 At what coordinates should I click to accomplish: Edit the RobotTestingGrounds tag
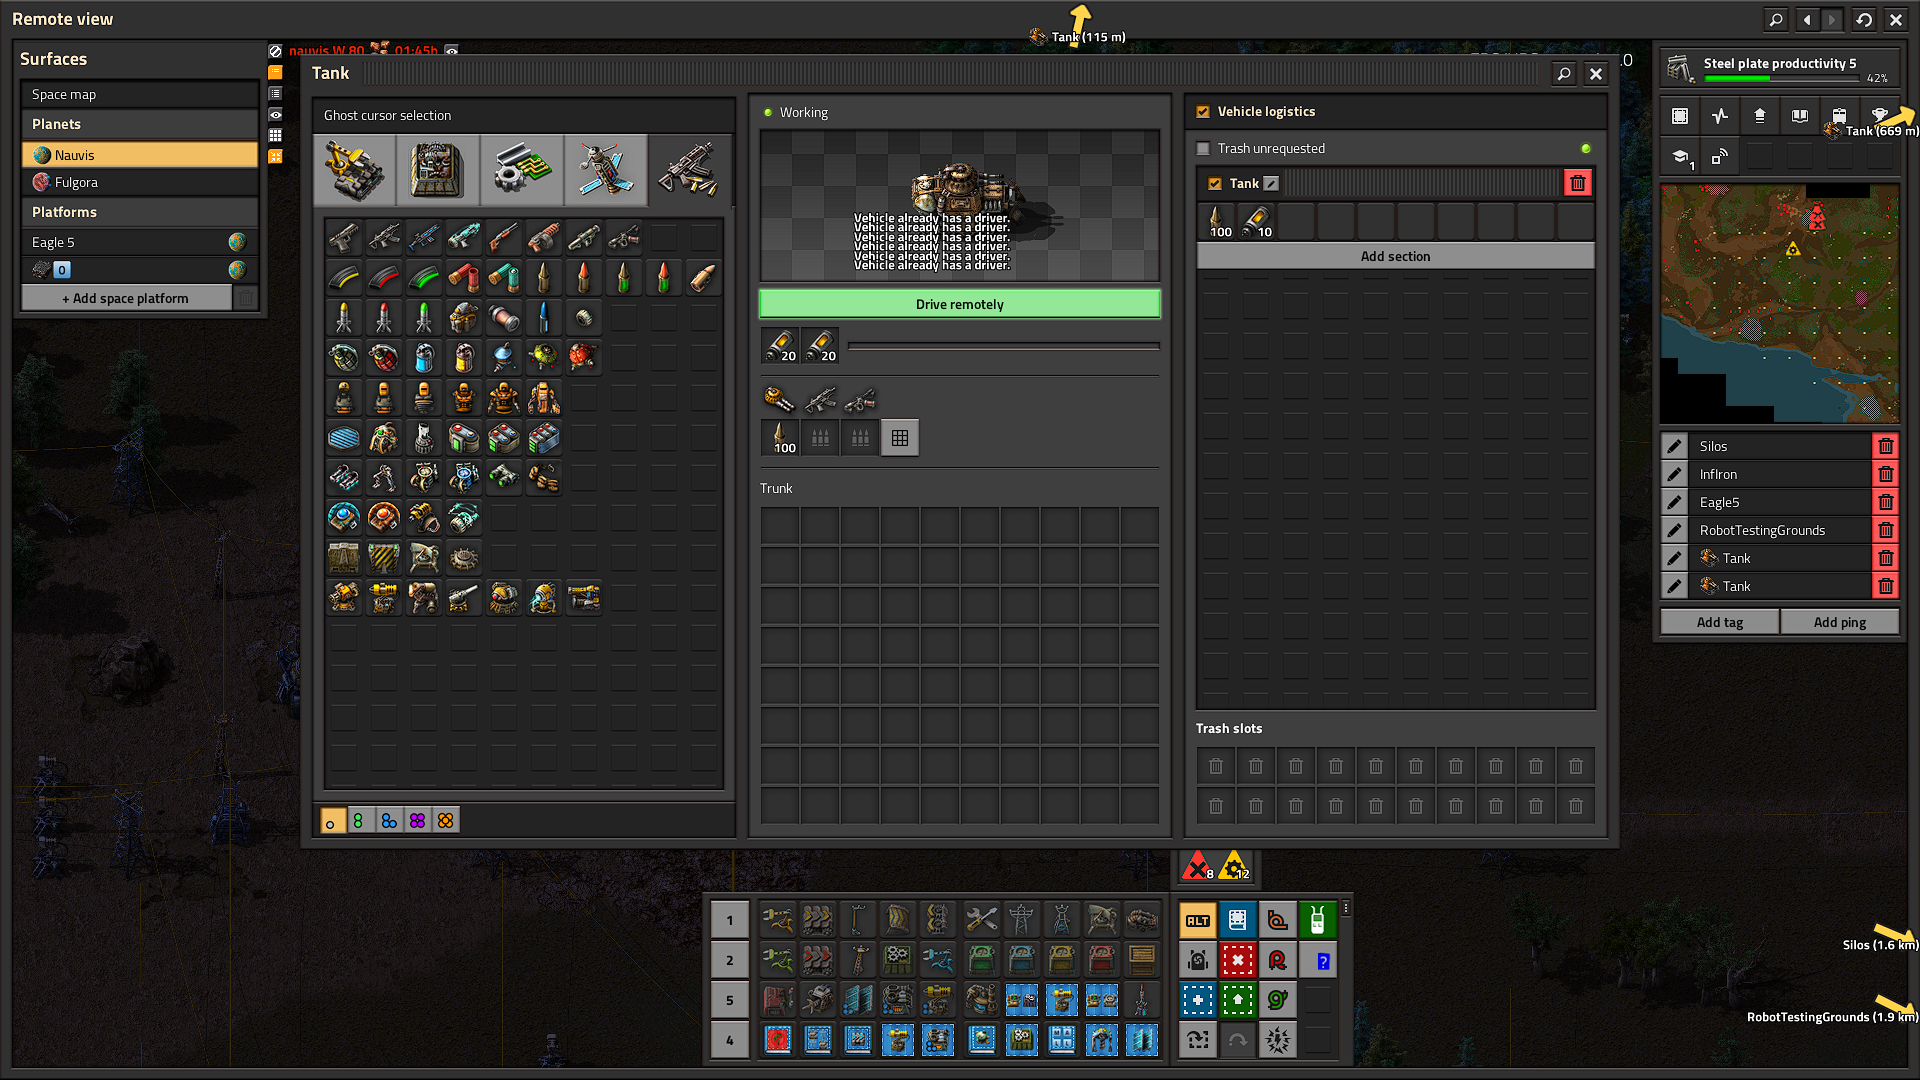(1674, 530)
